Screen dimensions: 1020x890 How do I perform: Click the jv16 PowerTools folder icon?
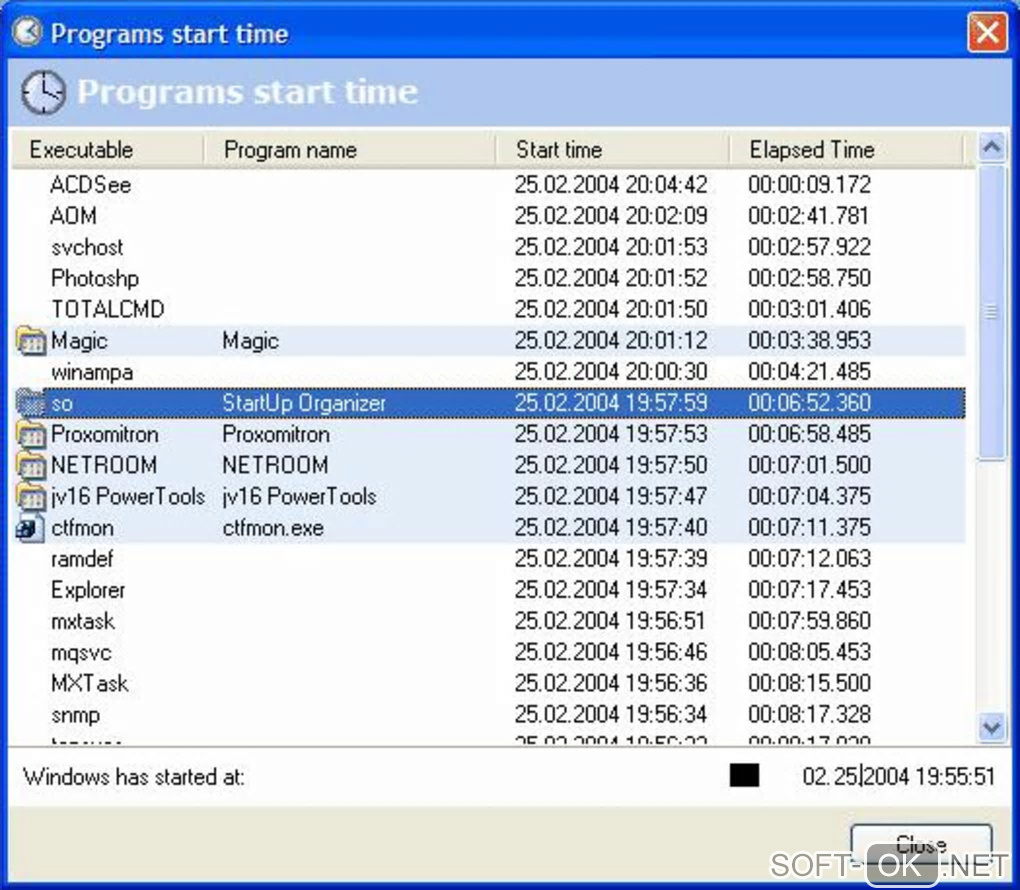(30, 497)
